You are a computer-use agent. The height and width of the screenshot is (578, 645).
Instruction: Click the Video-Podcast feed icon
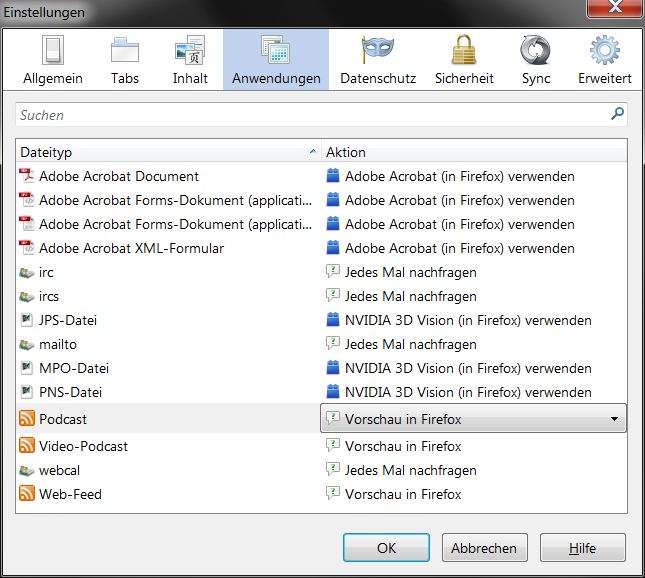click(27, 446)
